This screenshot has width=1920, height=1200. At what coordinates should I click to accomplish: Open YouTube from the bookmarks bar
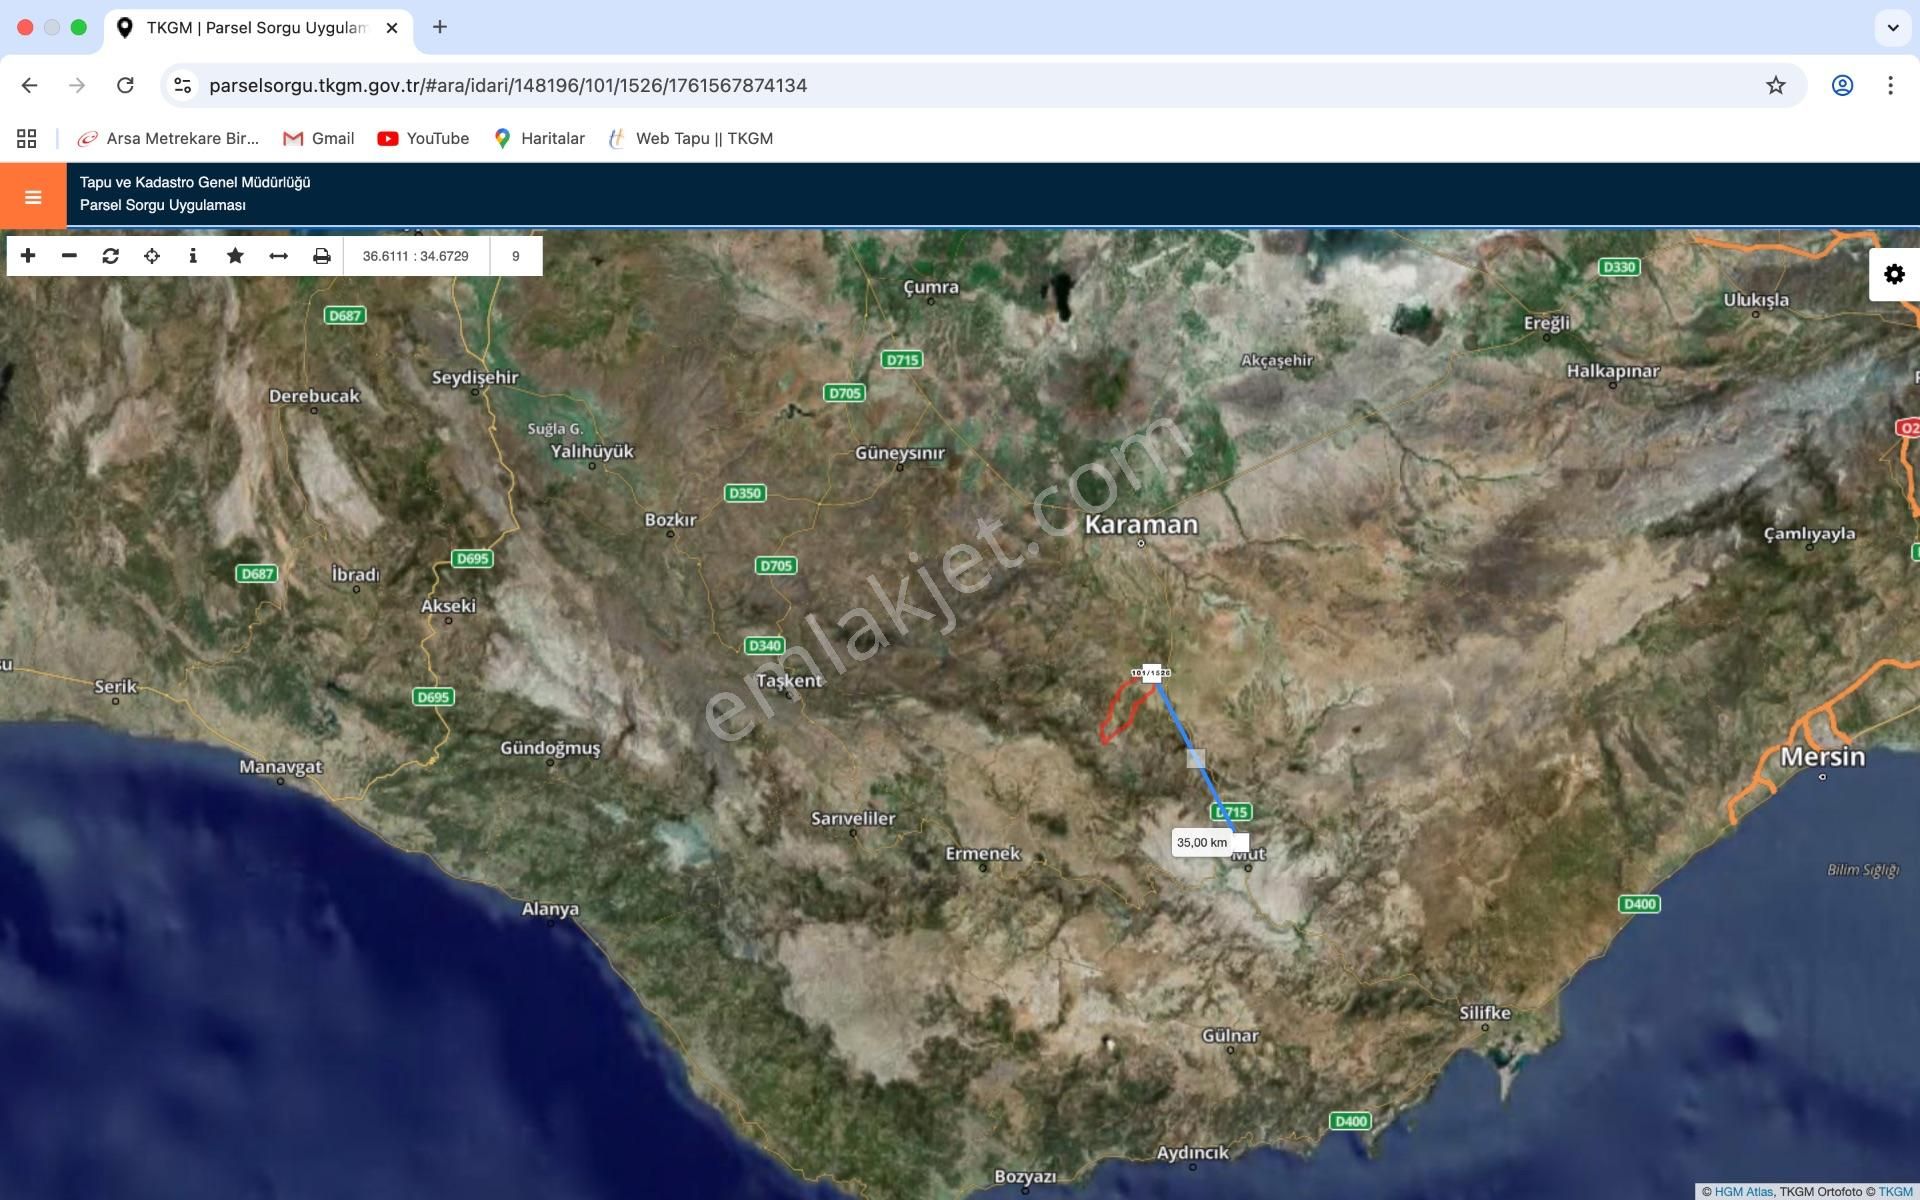pos(422,138)
